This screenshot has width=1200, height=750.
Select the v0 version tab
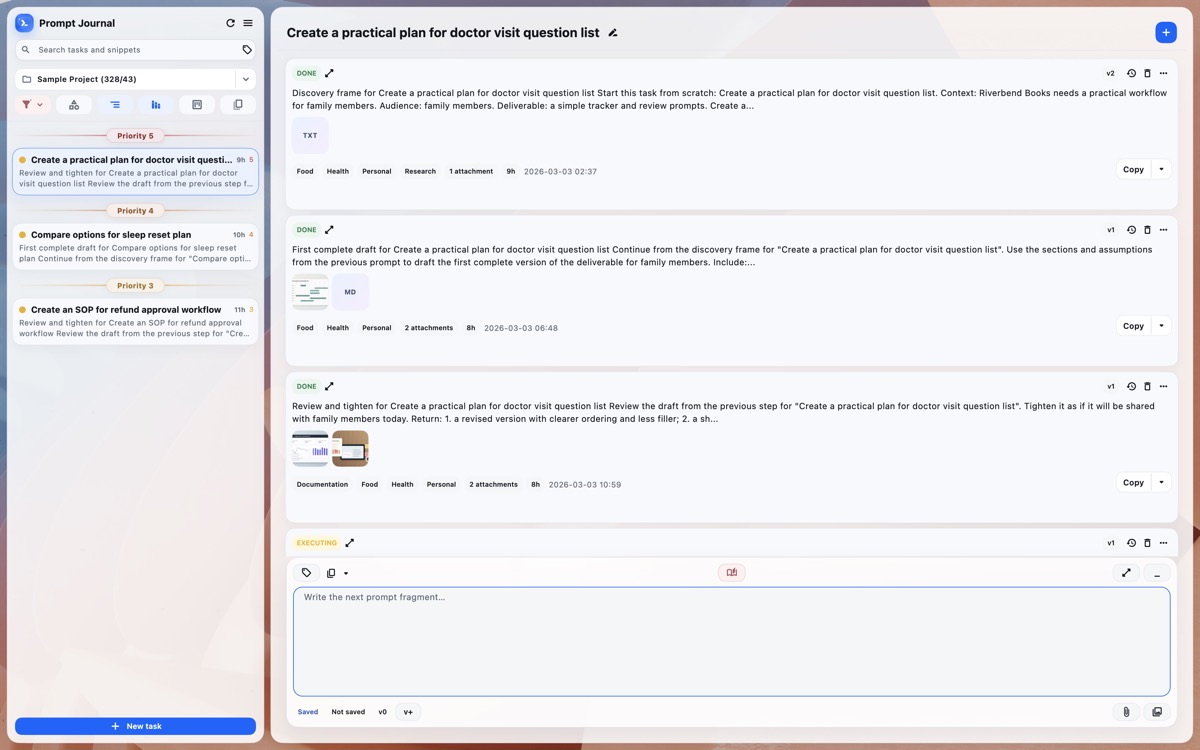point(382,712)
